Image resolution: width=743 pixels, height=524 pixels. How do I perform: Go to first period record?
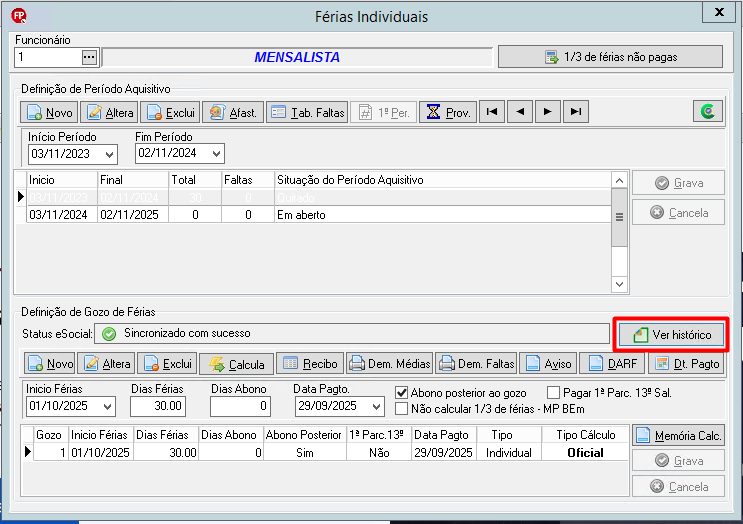tap(492, 112)
